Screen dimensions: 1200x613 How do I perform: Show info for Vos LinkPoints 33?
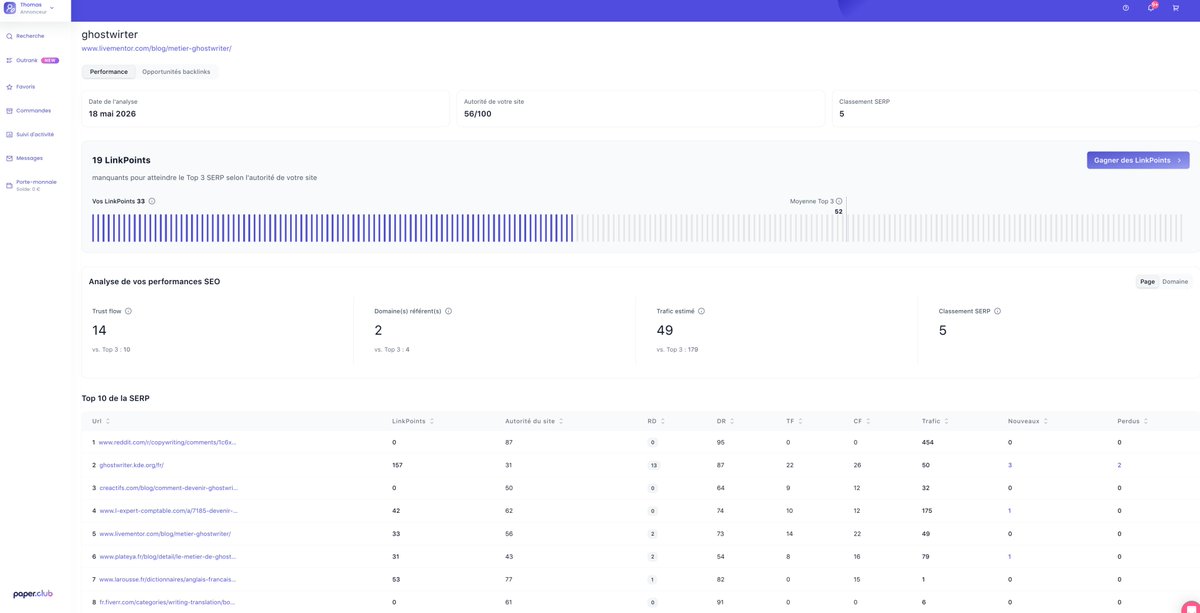152,201
